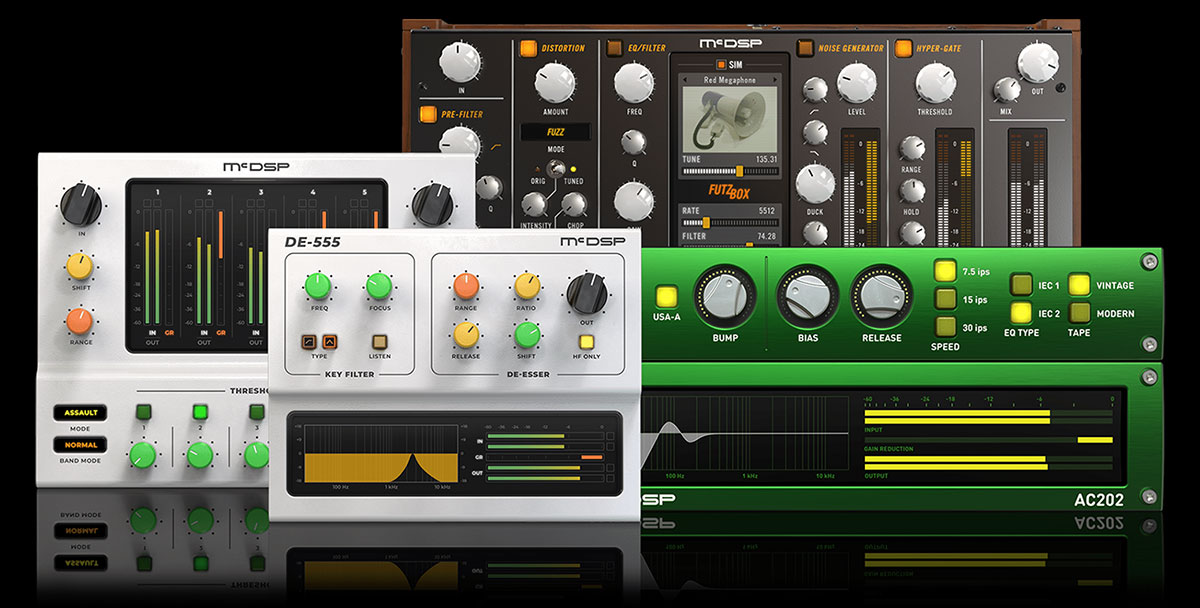Click the DE-555 green Shift knob
This screenshot has width=1200, height=608.
527,335
